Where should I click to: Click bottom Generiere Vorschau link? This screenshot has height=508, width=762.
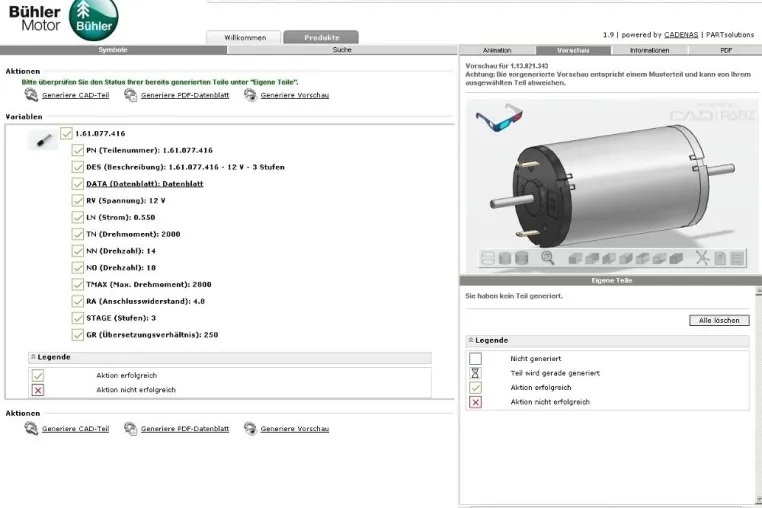[294, 429]
